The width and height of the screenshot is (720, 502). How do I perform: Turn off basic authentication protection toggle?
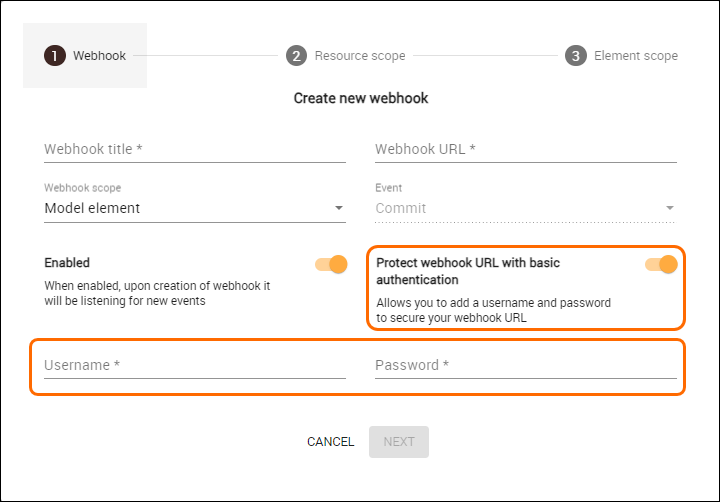[x=662, y=264]
